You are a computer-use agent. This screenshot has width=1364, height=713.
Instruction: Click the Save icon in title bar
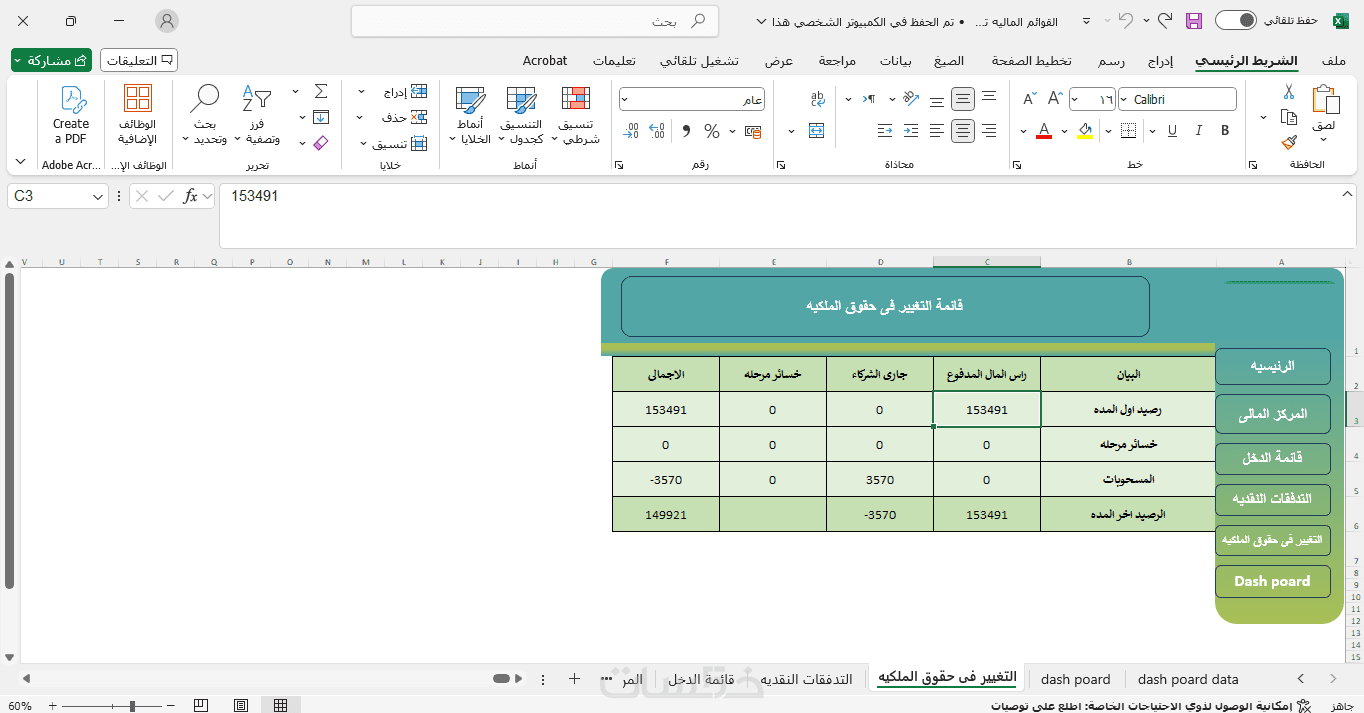point(1193,21)
